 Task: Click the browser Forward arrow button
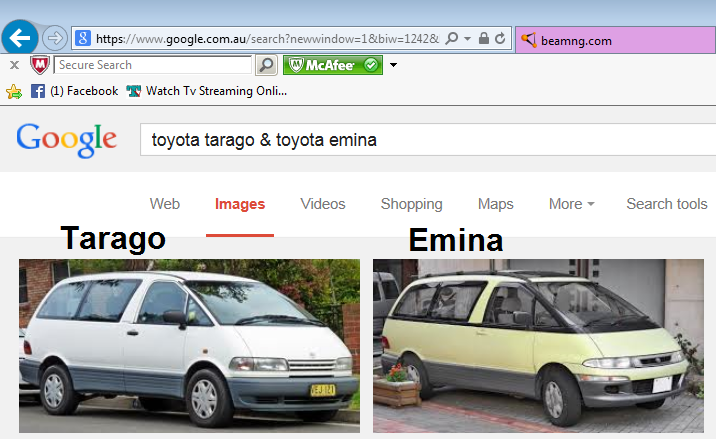55,38
